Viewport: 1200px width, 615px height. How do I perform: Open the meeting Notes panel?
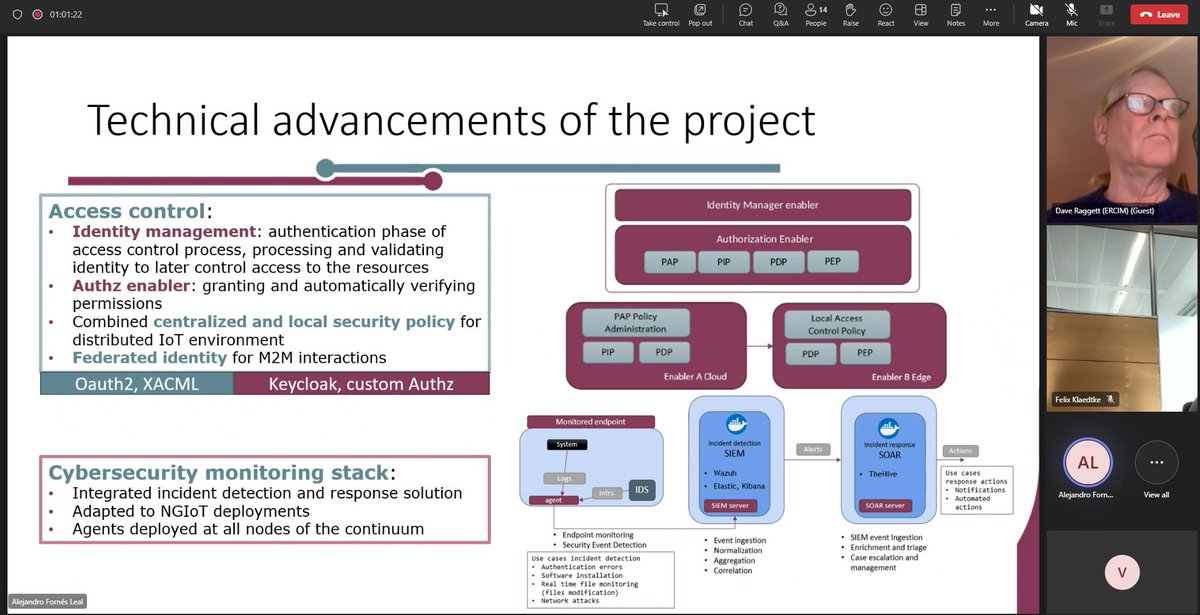coord(955,14)
